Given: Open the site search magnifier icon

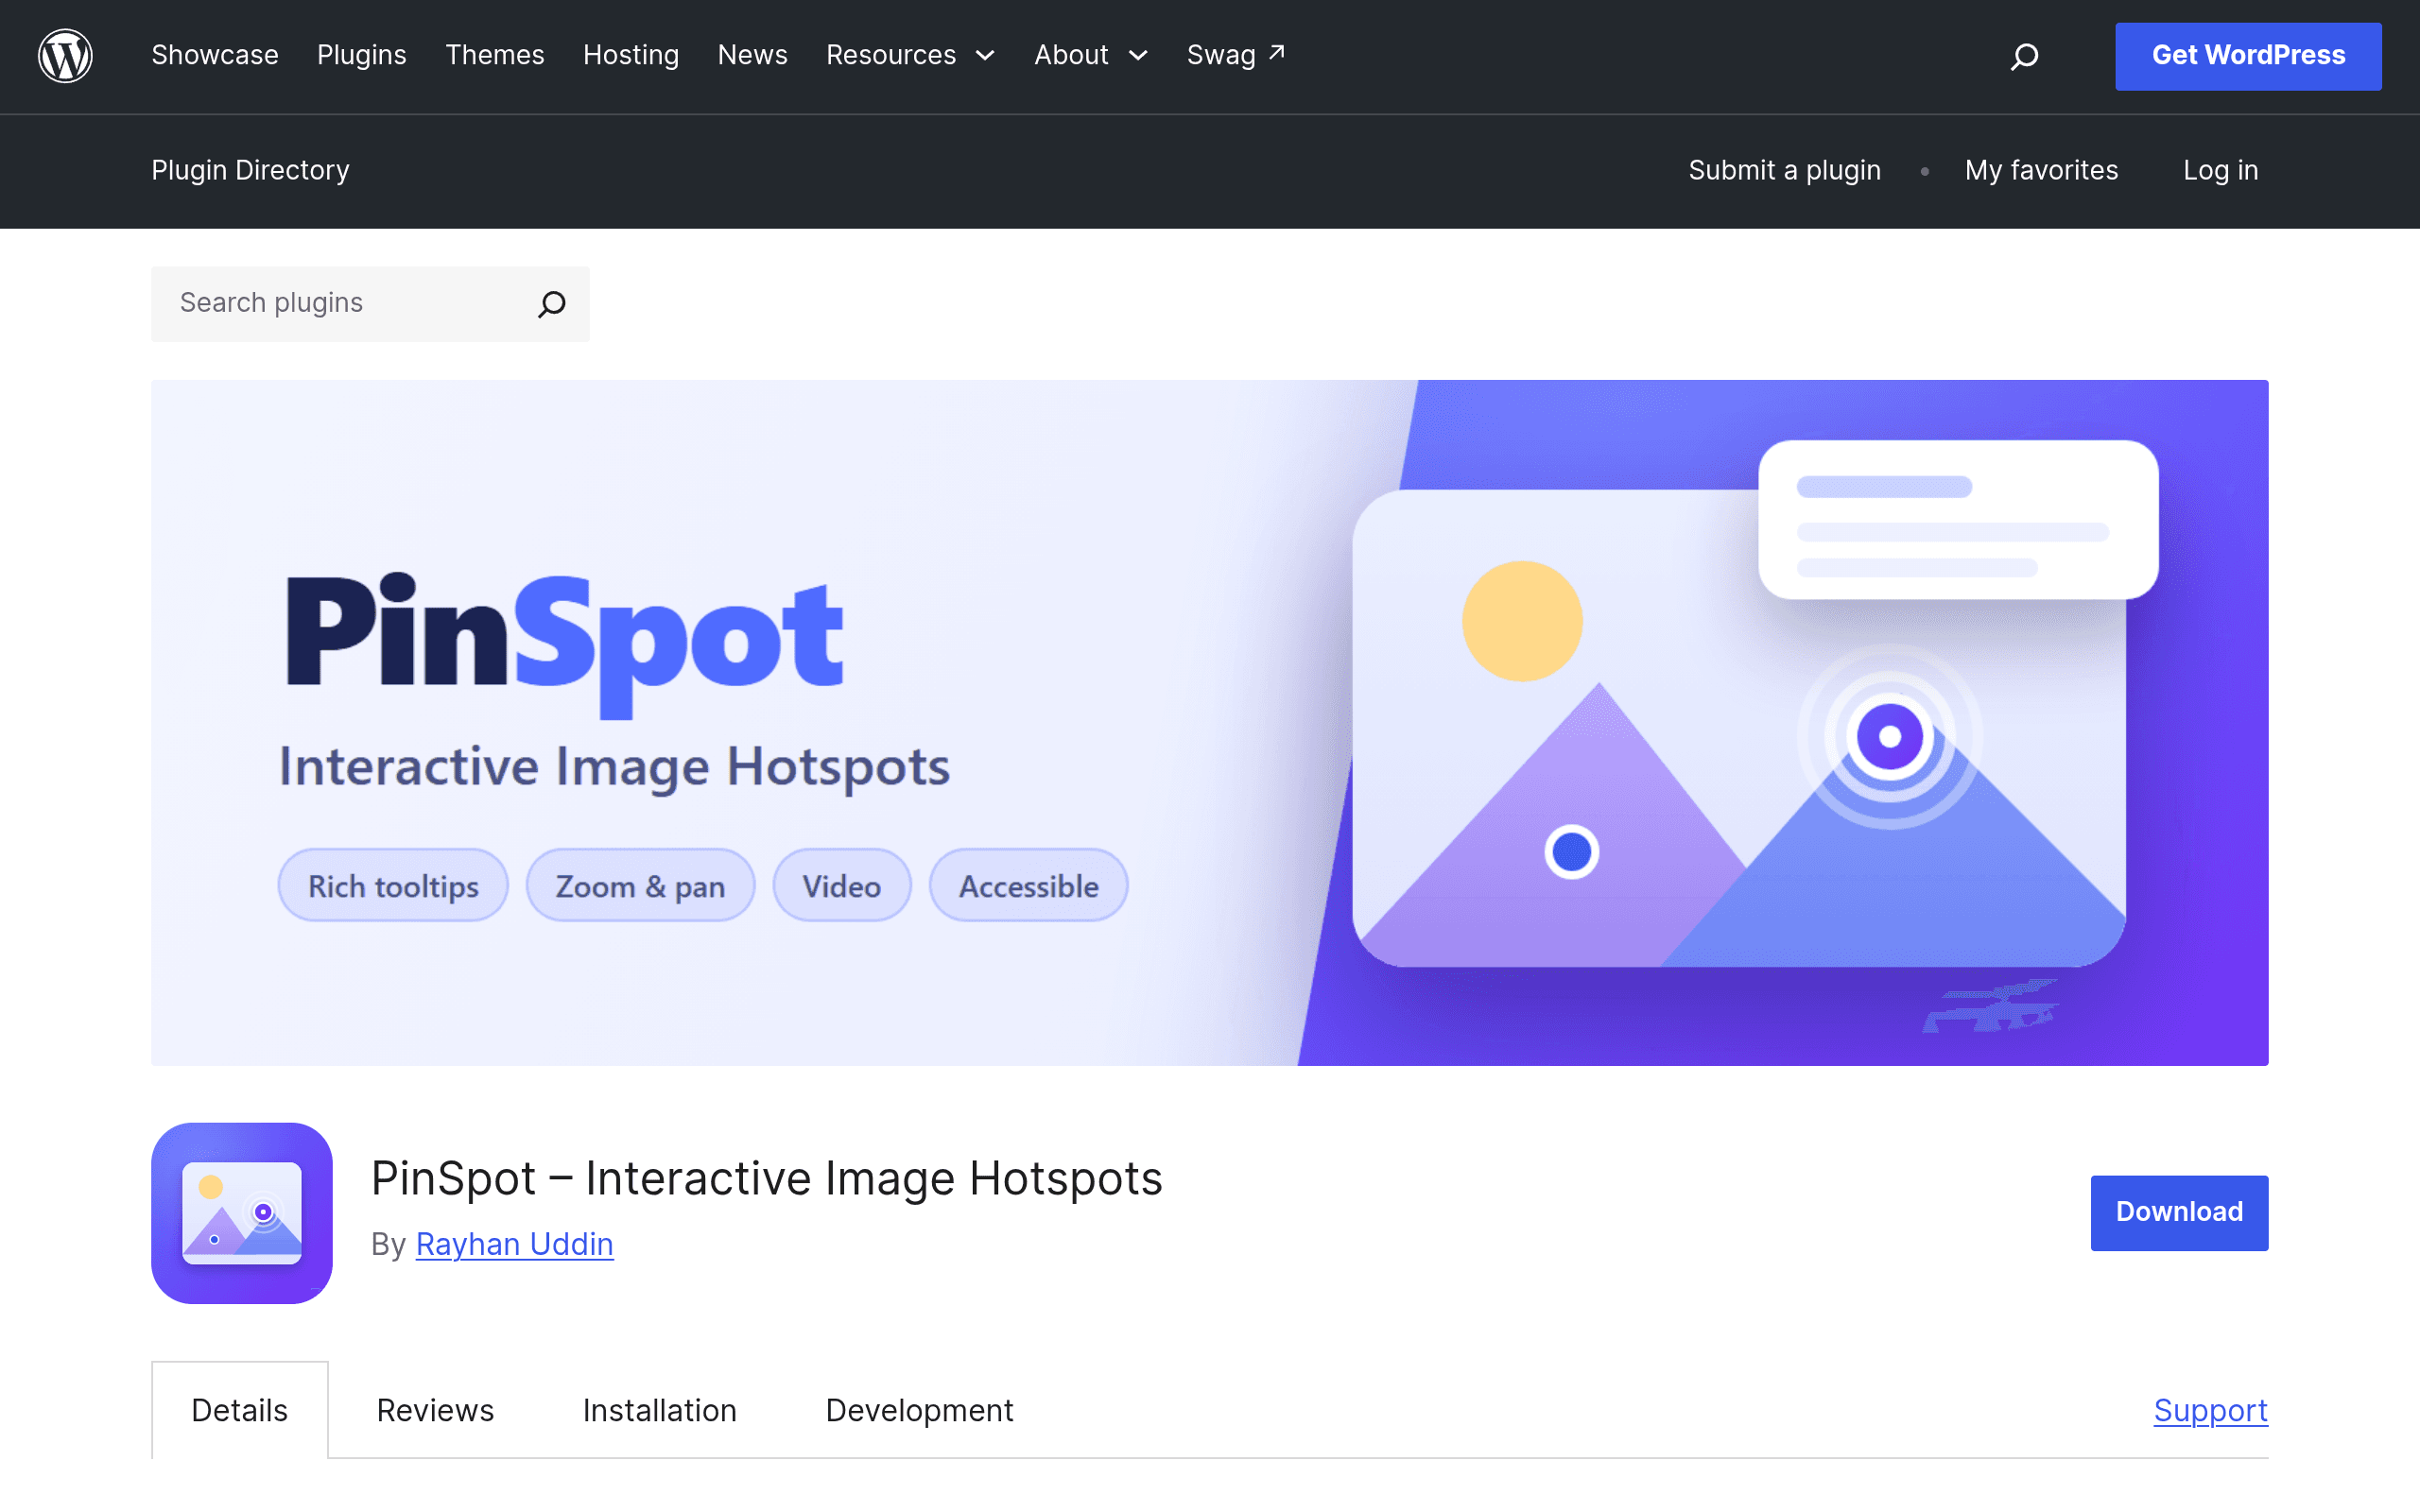Looking at the screenshot, I should pyautogui.click(x=2024, y=56).
